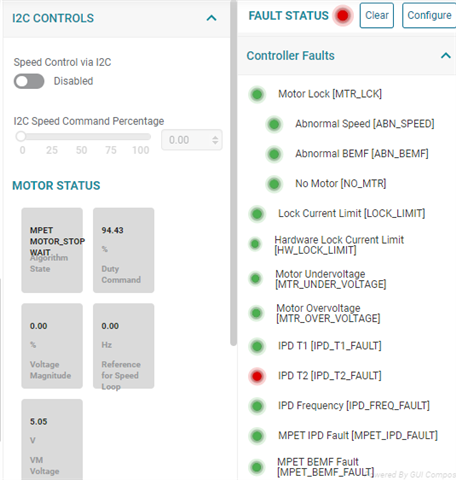Click the IPD Frequency fault LED
The image size is (456, 480).
coord(257,406)
